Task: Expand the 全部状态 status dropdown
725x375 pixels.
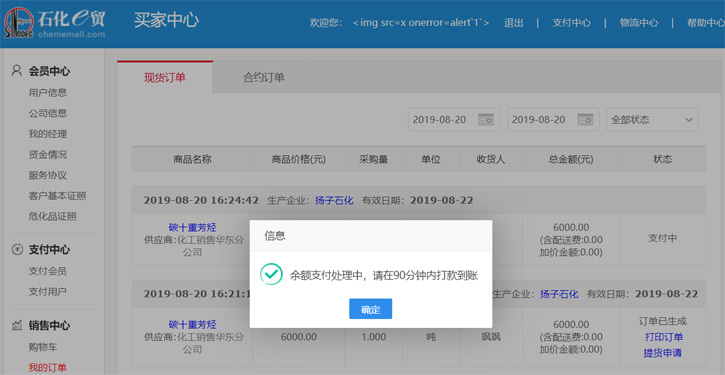Action: (x=652, y=120)
